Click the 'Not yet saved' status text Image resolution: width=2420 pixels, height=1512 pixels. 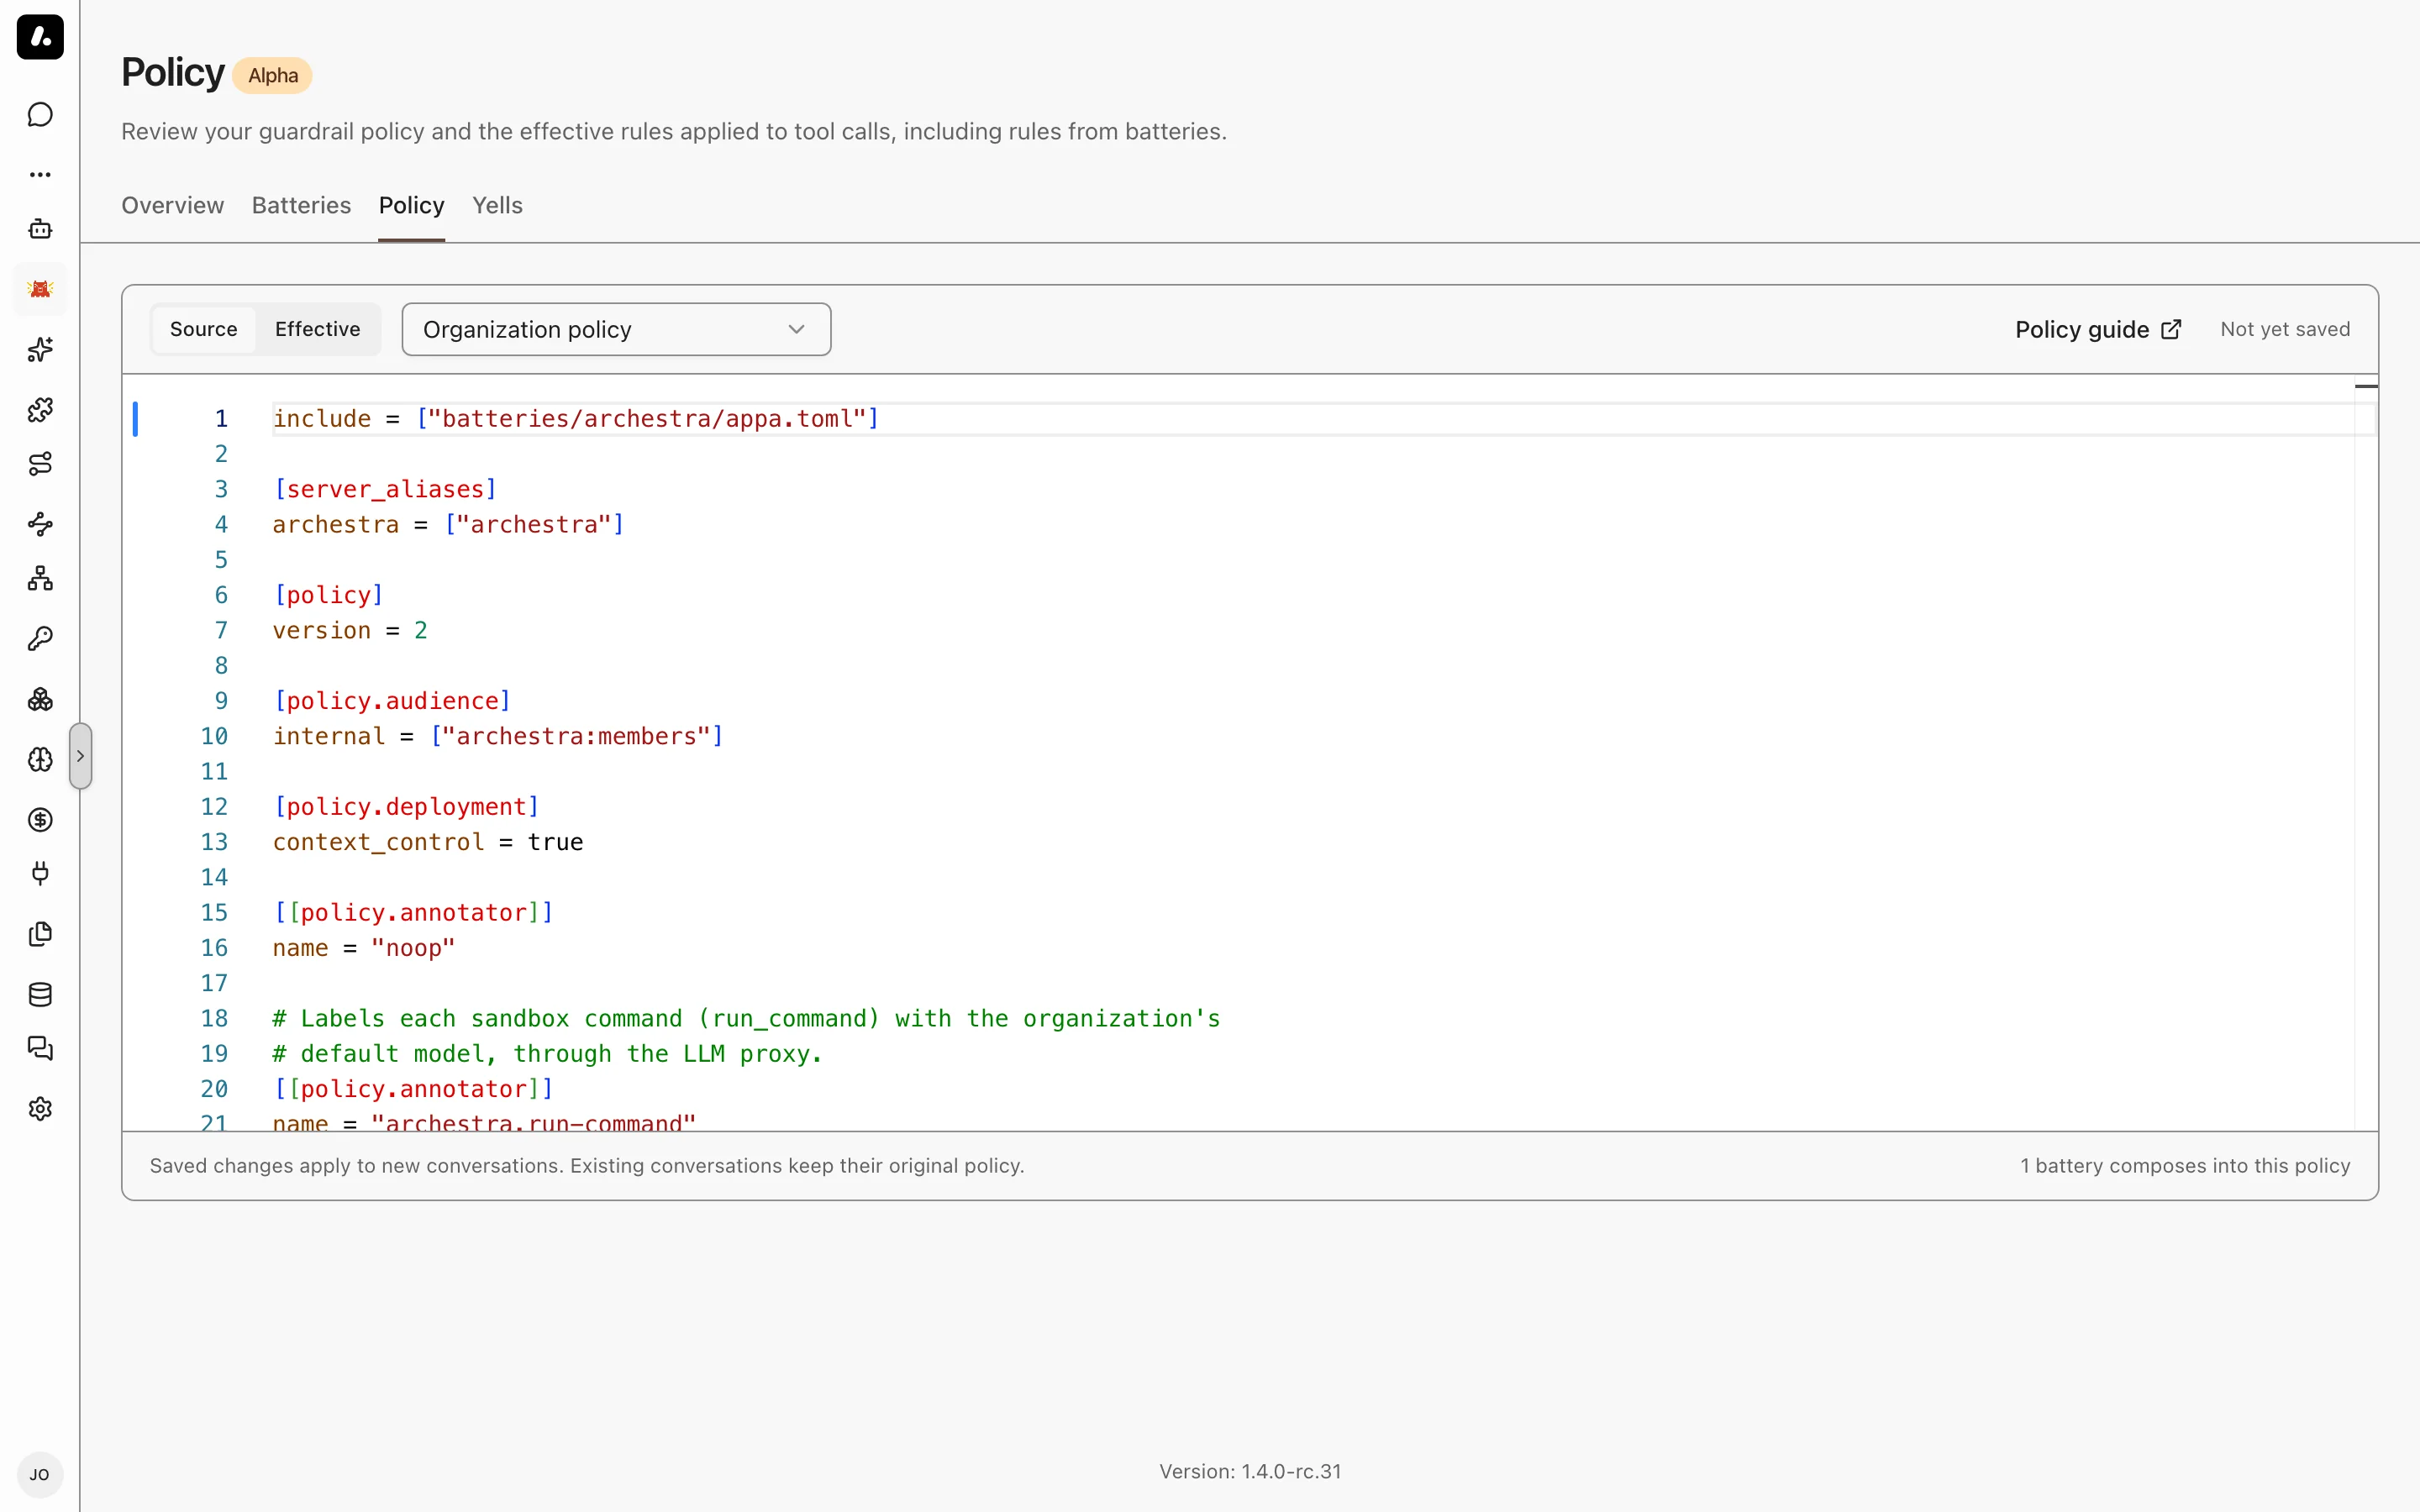click(2285, 329)
